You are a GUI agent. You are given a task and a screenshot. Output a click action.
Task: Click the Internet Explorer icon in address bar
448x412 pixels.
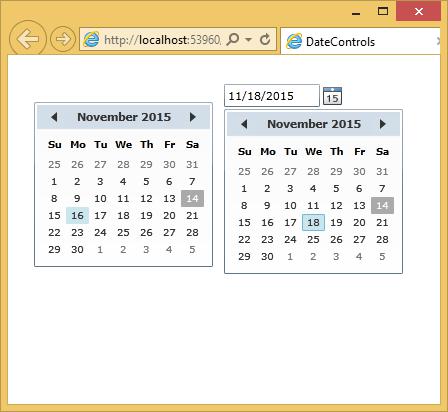click(x=91, y=39)
